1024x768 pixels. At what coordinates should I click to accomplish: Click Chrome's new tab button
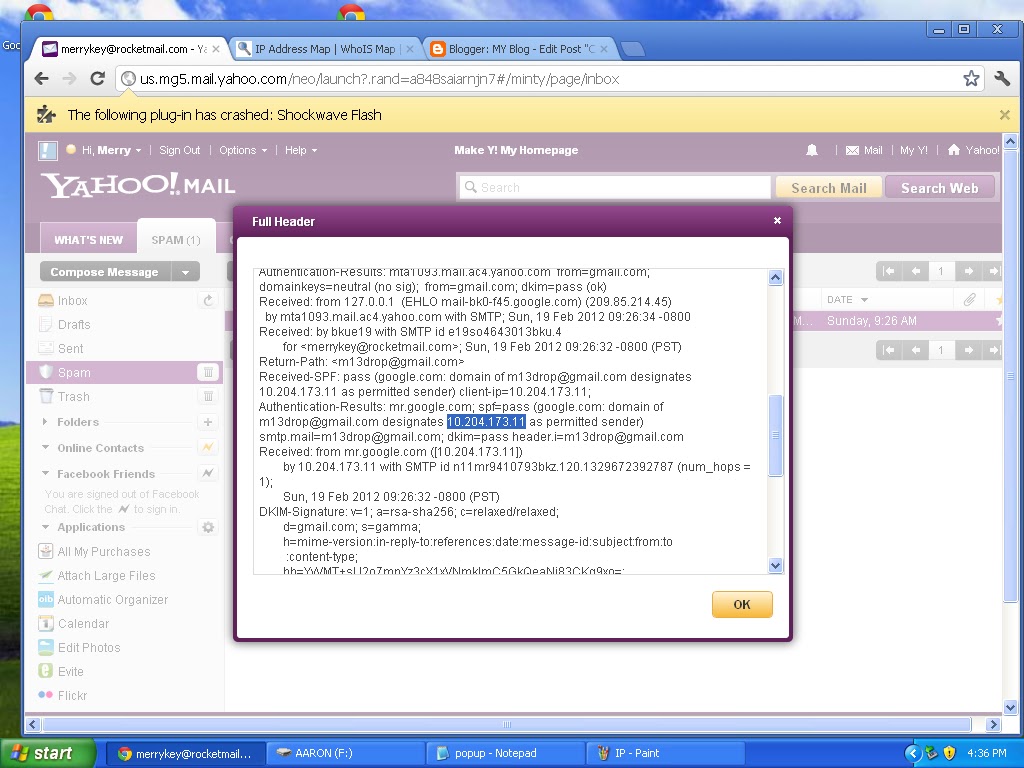[632, 49]
